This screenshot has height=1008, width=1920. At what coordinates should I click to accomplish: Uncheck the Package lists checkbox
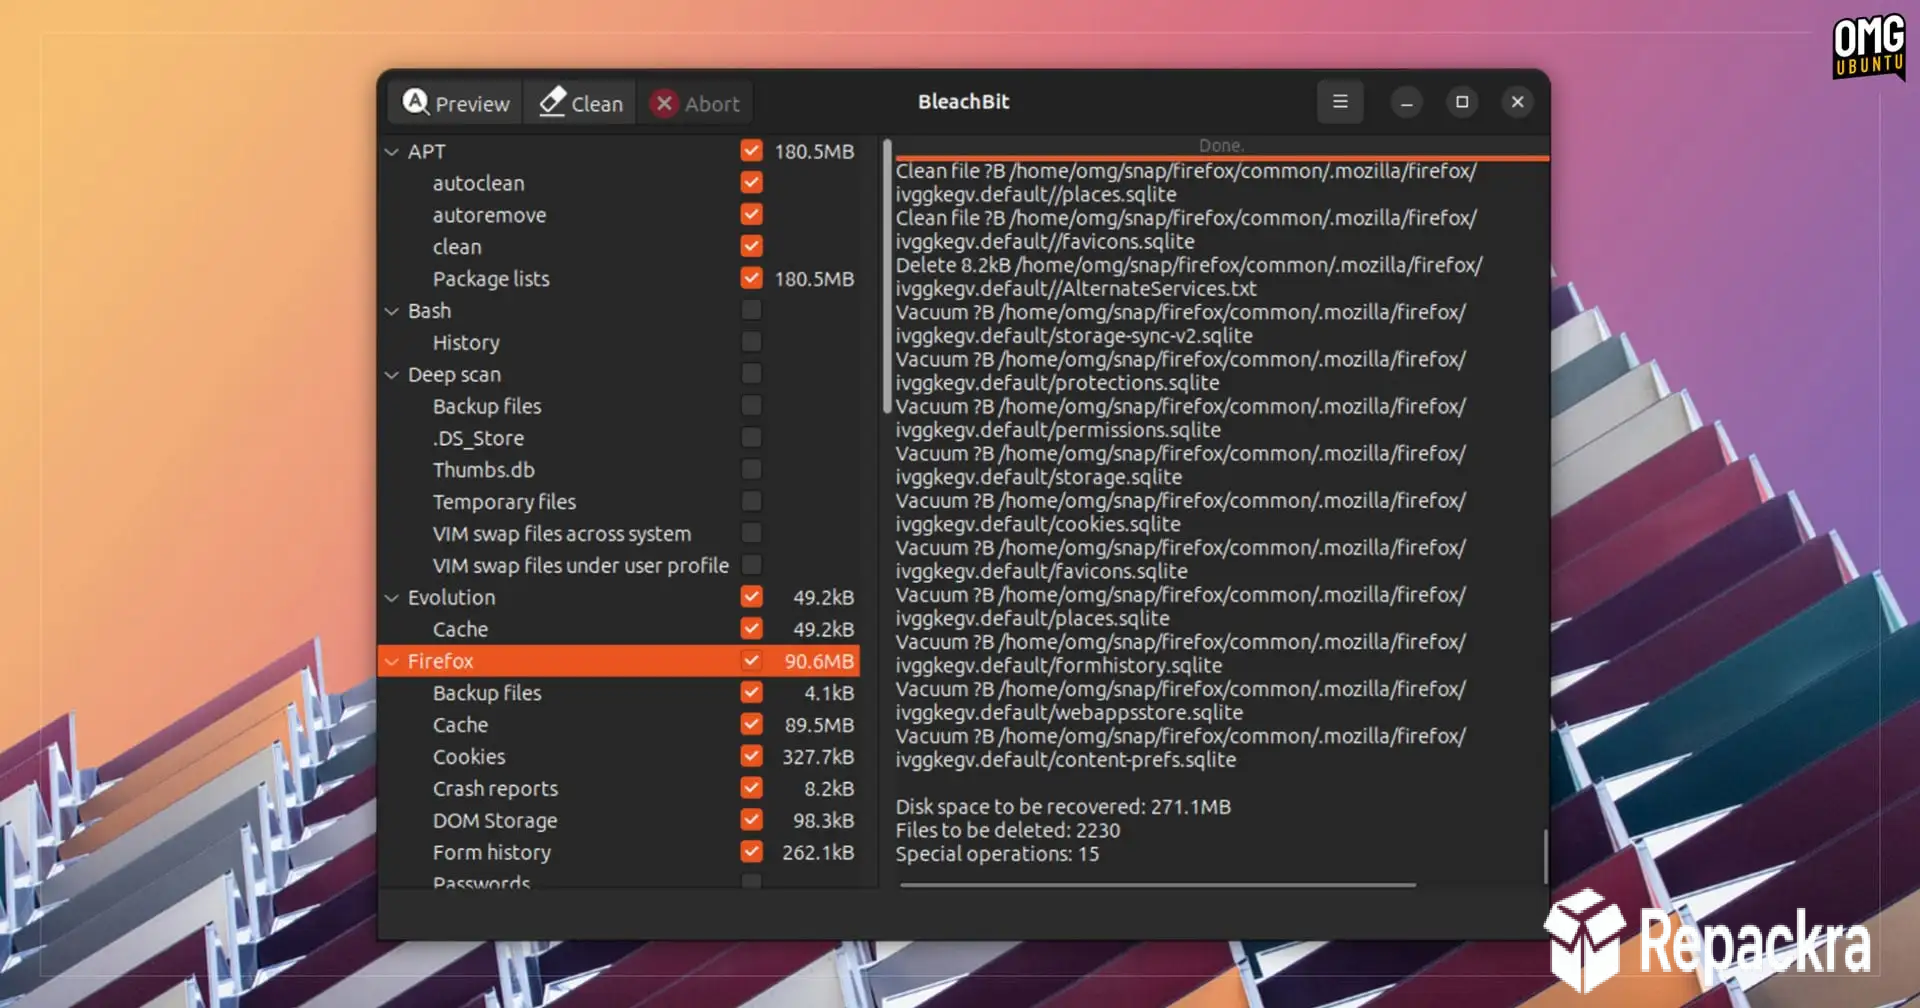pyautogui.click(x=751, y=278)
